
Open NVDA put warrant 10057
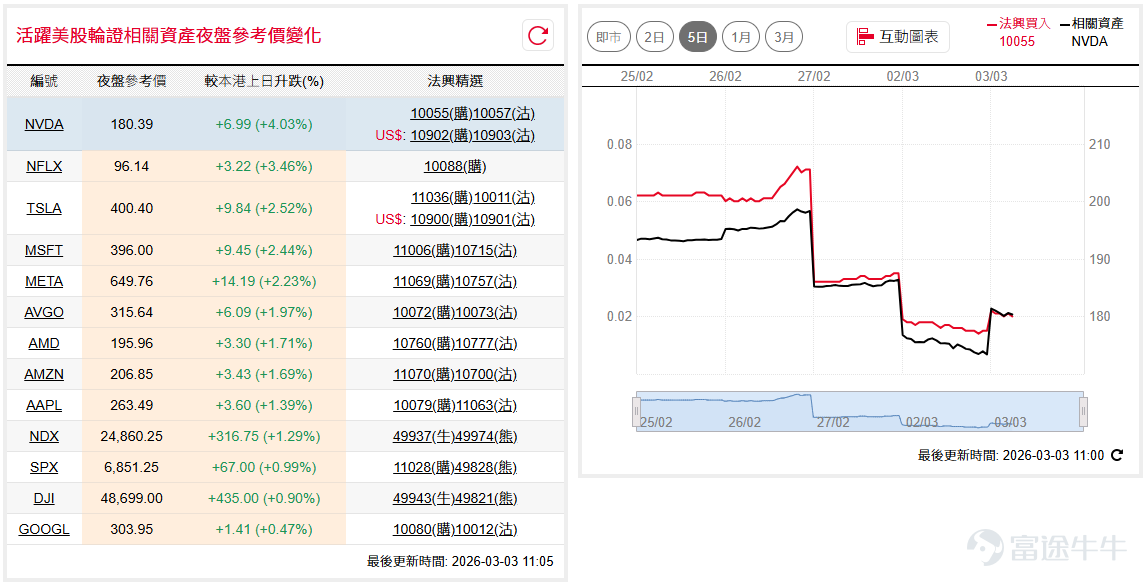pos(504,113)
